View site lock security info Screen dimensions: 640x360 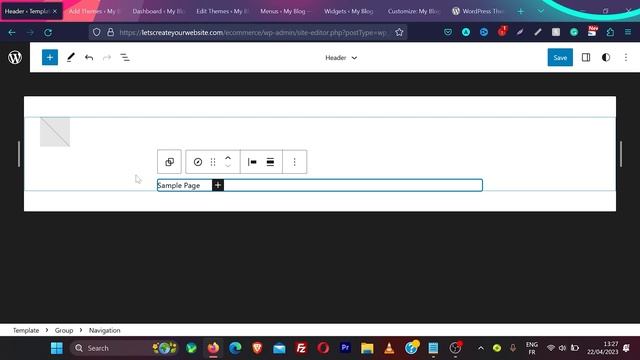tap(111, 32)
